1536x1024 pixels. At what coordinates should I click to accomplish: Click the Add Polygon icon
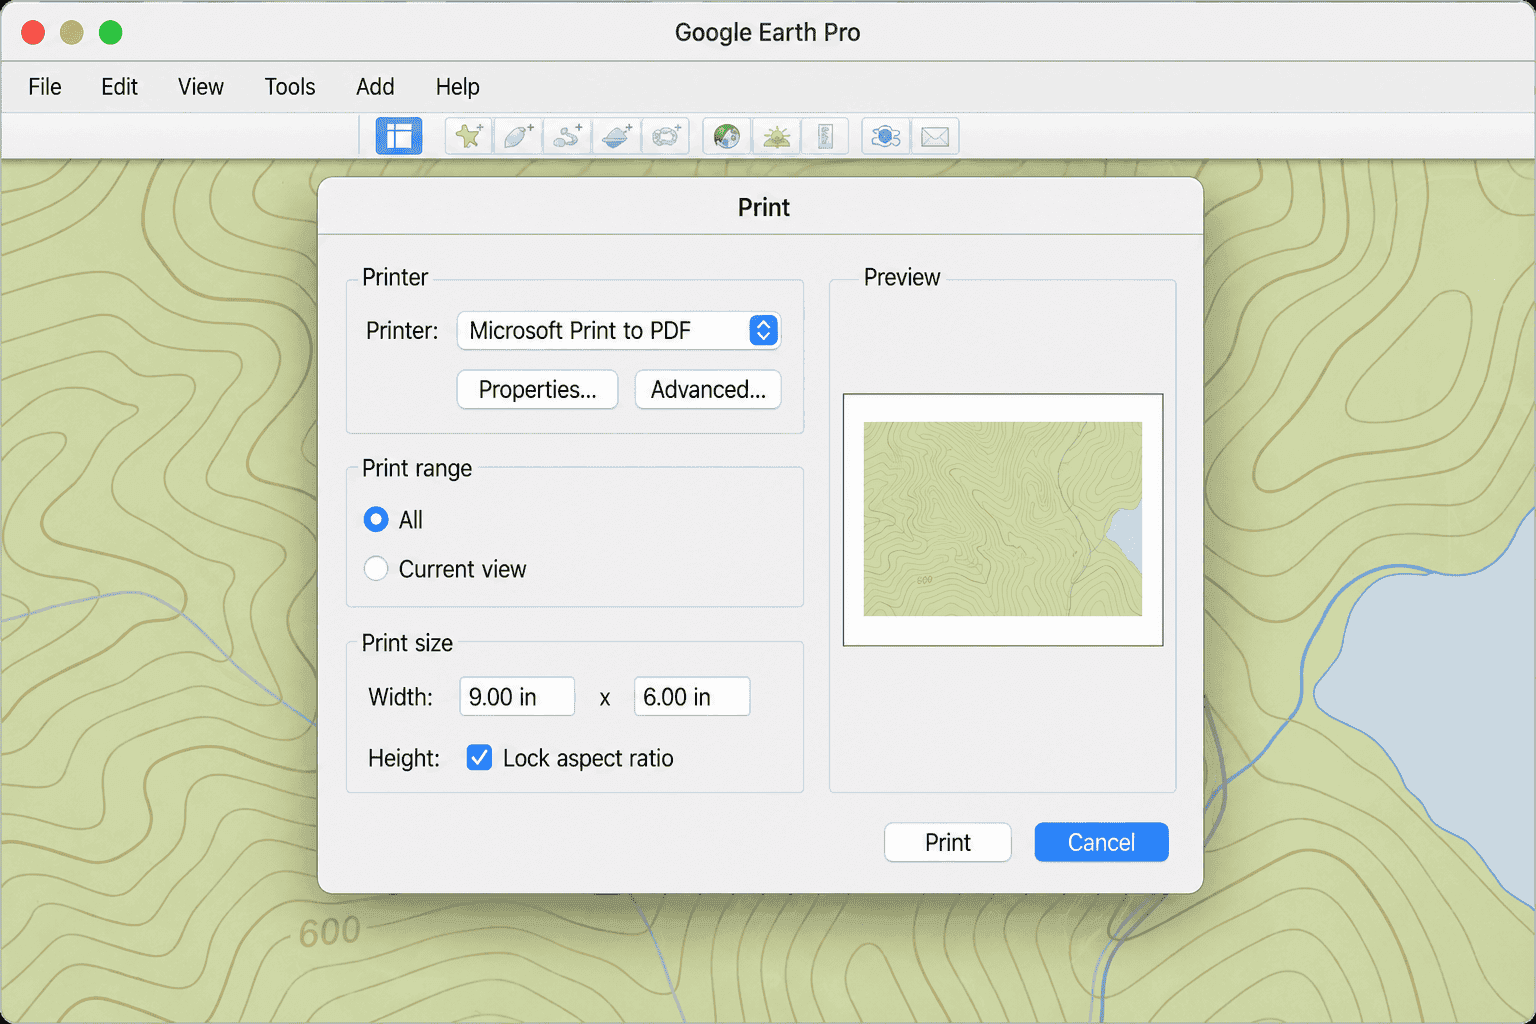(x=517, y=136)
